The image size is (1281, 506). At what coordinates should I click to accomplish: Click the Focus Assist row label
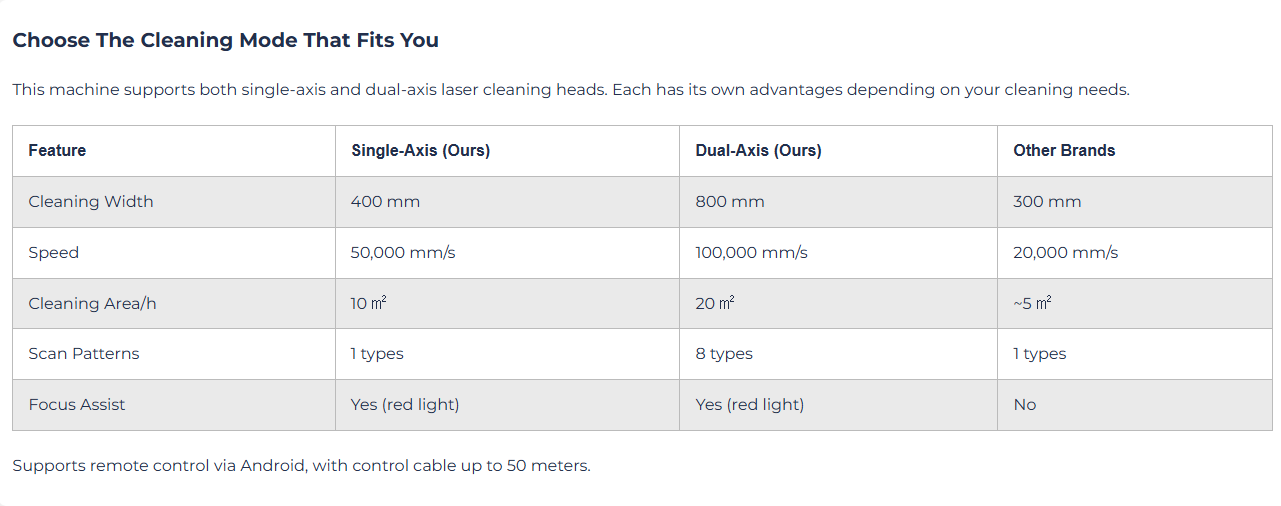tap(77, 405)
